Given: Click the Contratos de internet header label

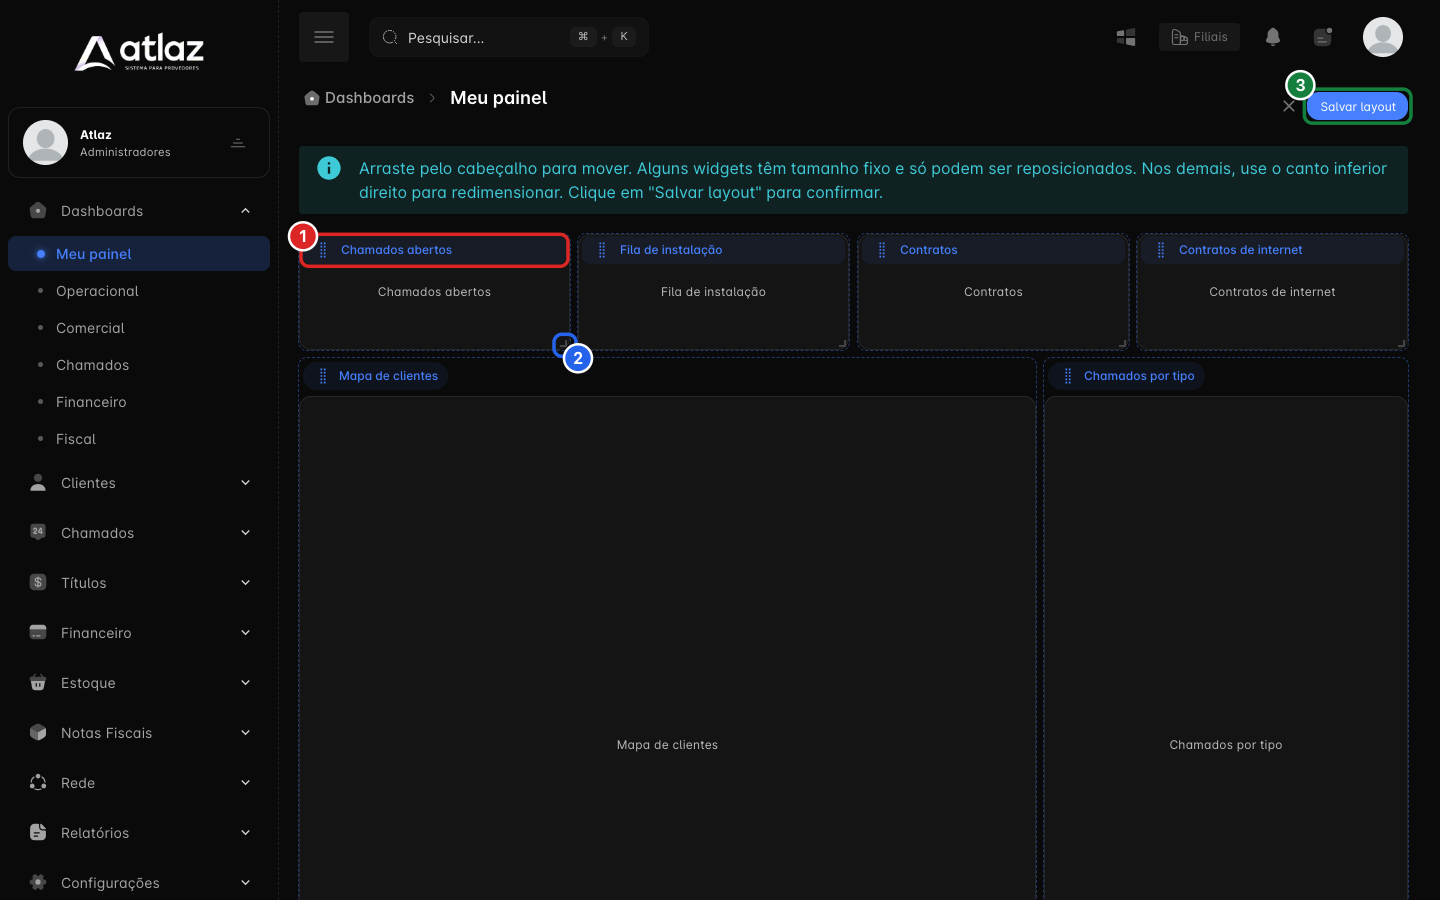Looking at the screenshot, I should tap(1240, 250).
